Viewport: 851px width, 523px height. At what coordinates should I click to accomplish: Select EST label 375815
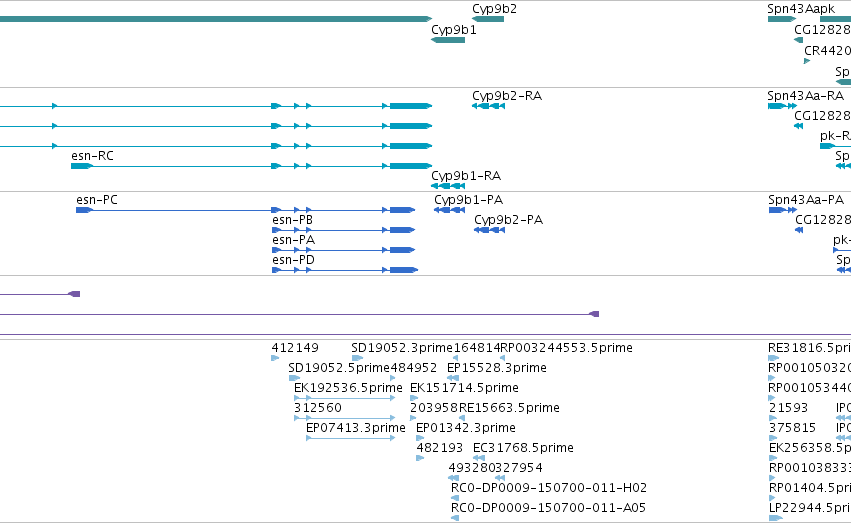(x=792, y=428)
